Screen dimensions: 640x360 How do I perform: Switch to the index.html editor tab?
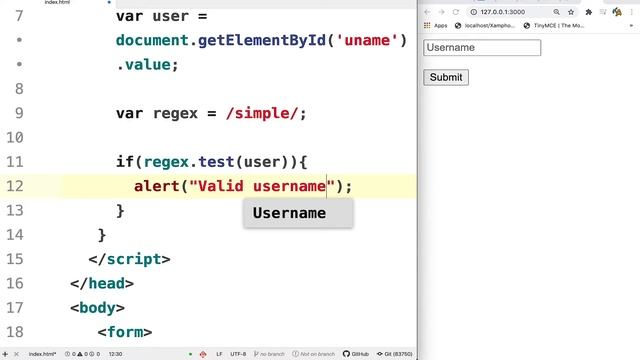pyautogui.click(x=57, y=2)
